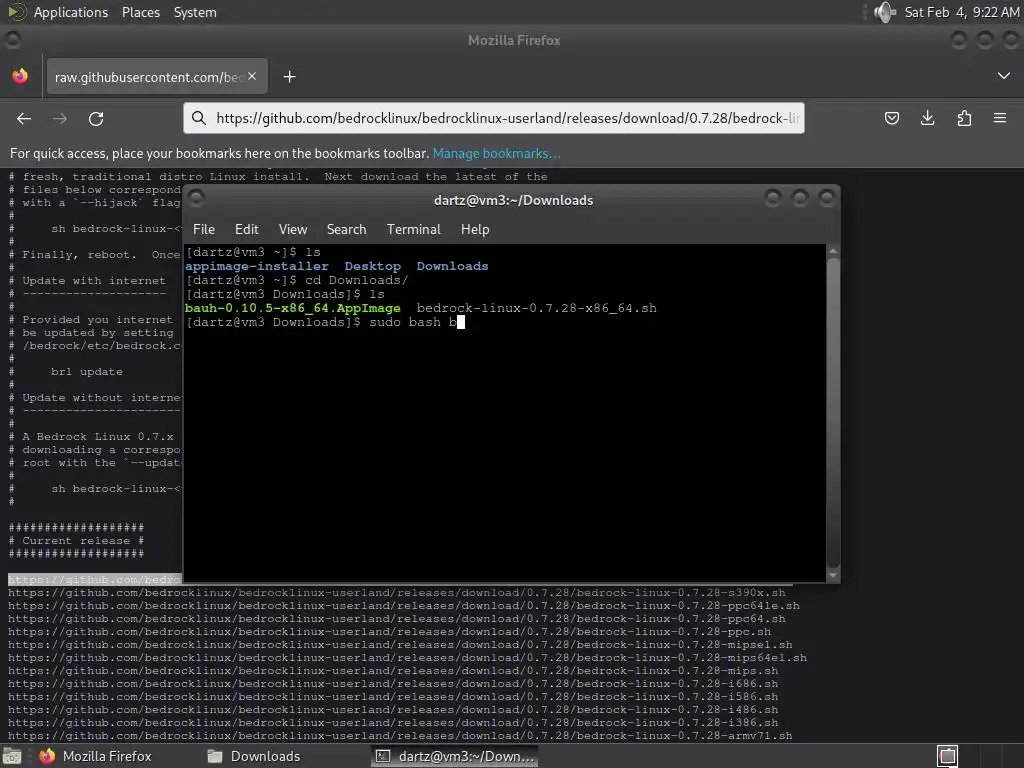Viewport: 1024px width, 768px height.
Task: Click the mipsel.sh download URL
Action: [x=400, y=645]
